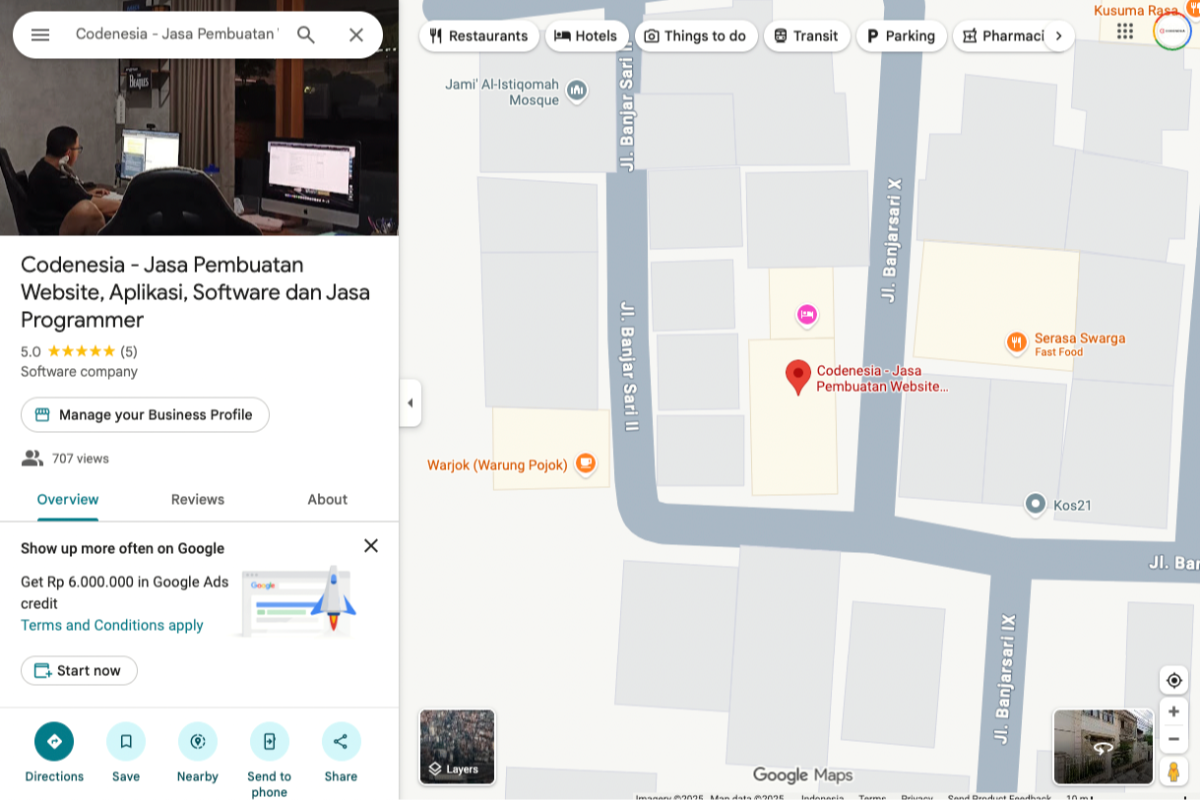This screenshot has width=1200, height=800.
Task: Select Jami' Al-Istiqomah Mosque marker
Action: tap(576, 91)
